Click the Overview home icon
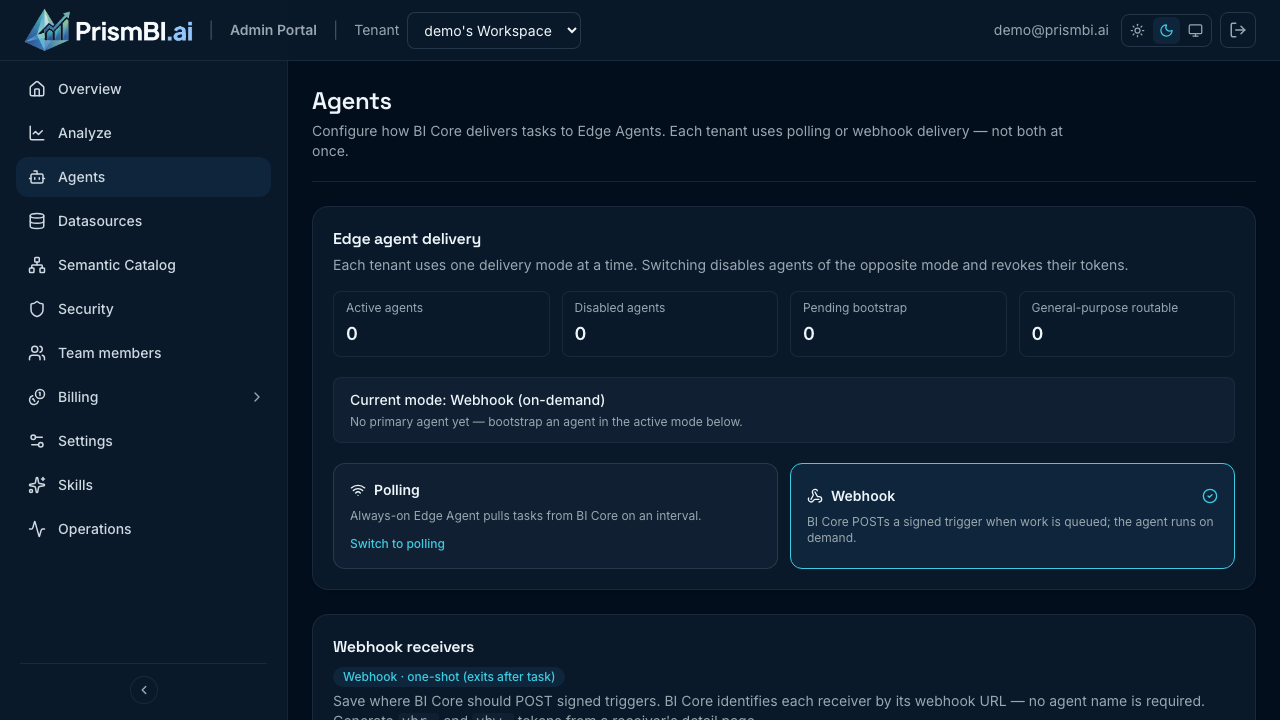This screenshot has height=720, width=1280. [x=37, y=89]
